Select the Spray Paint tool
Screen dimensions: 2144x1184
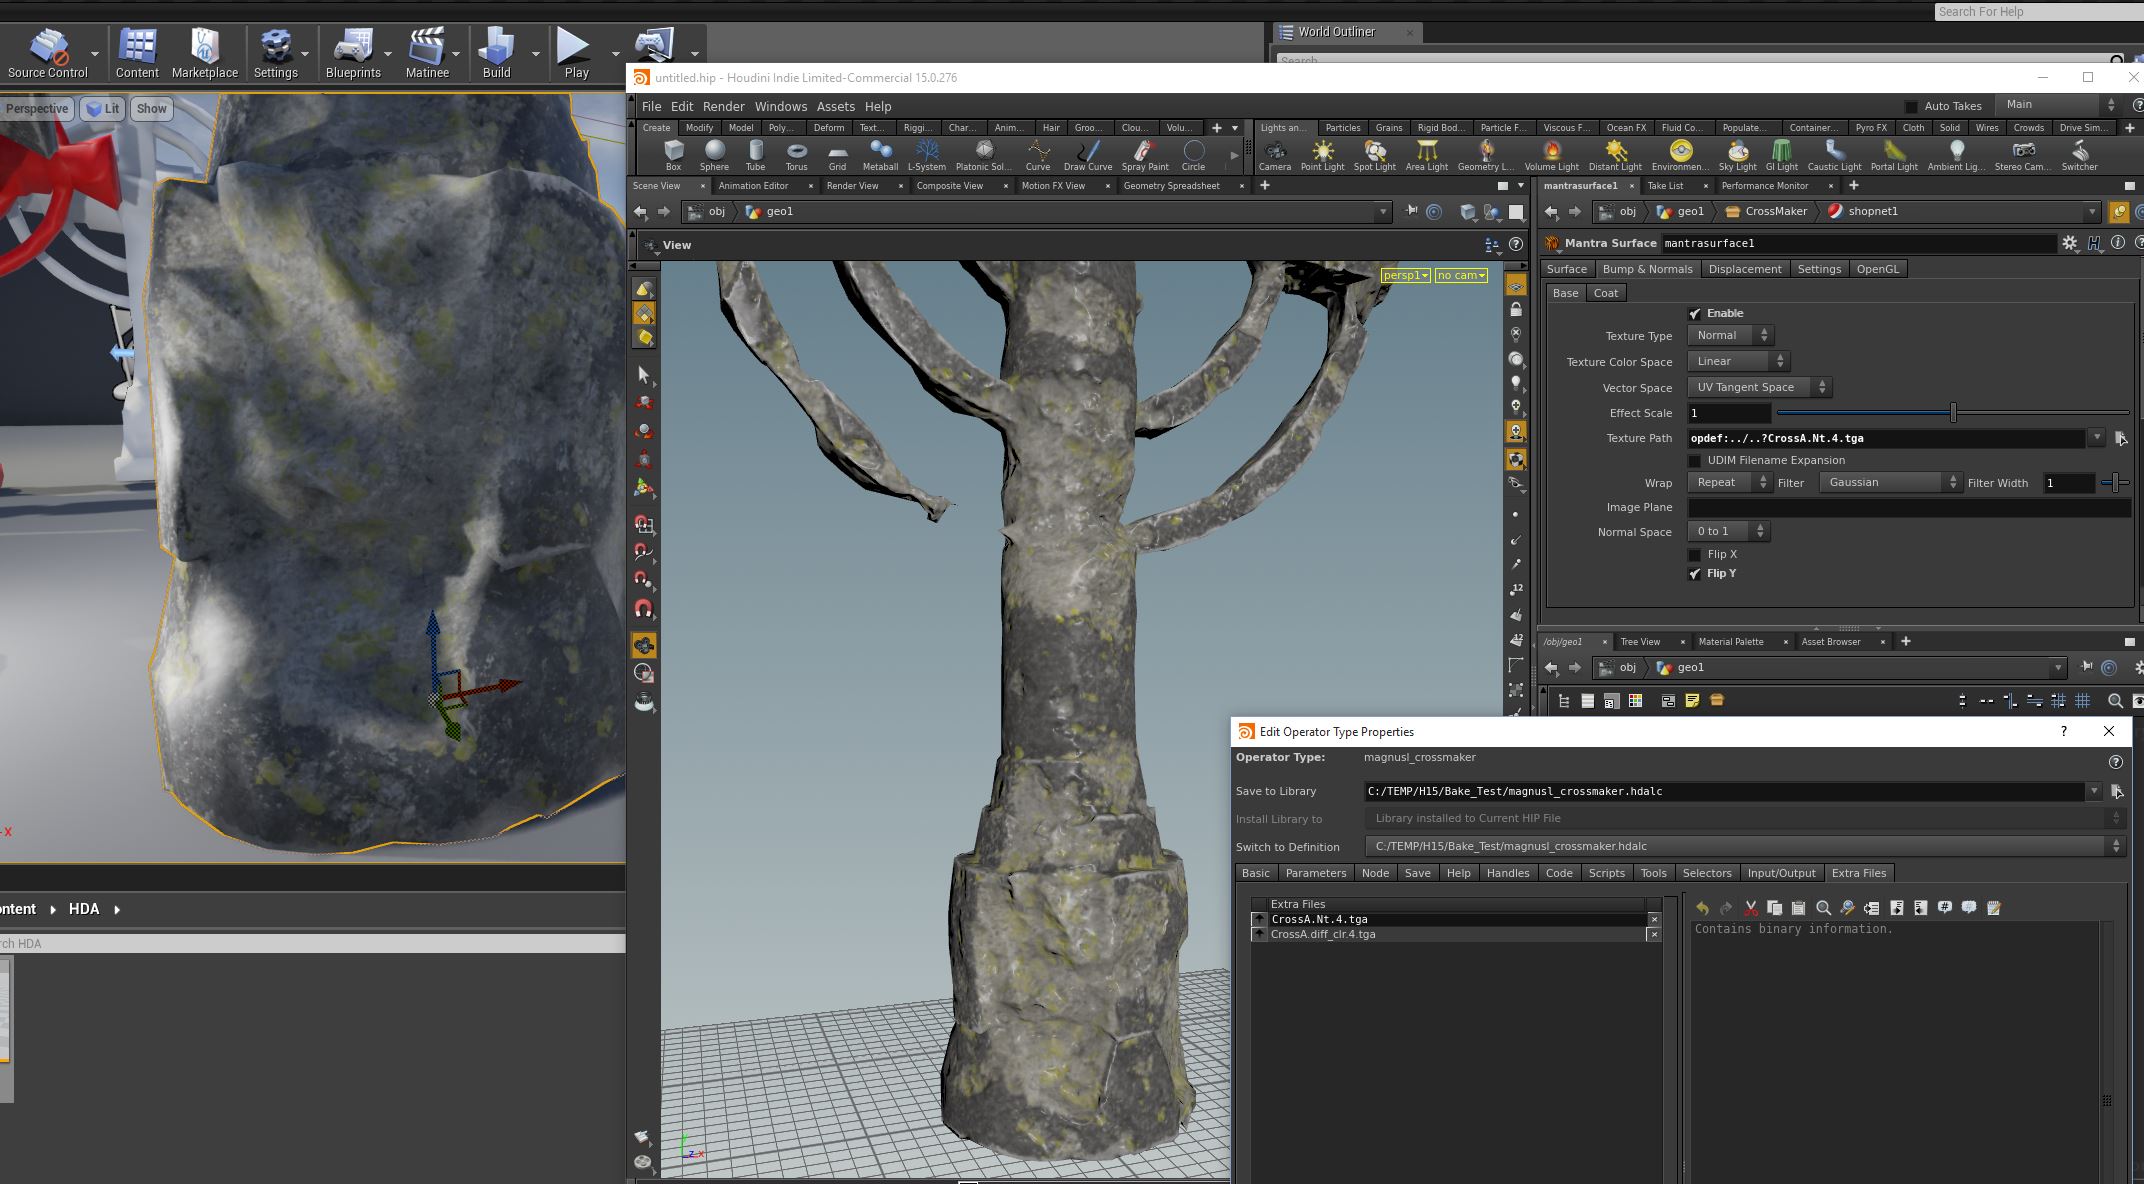point(1145,155)
